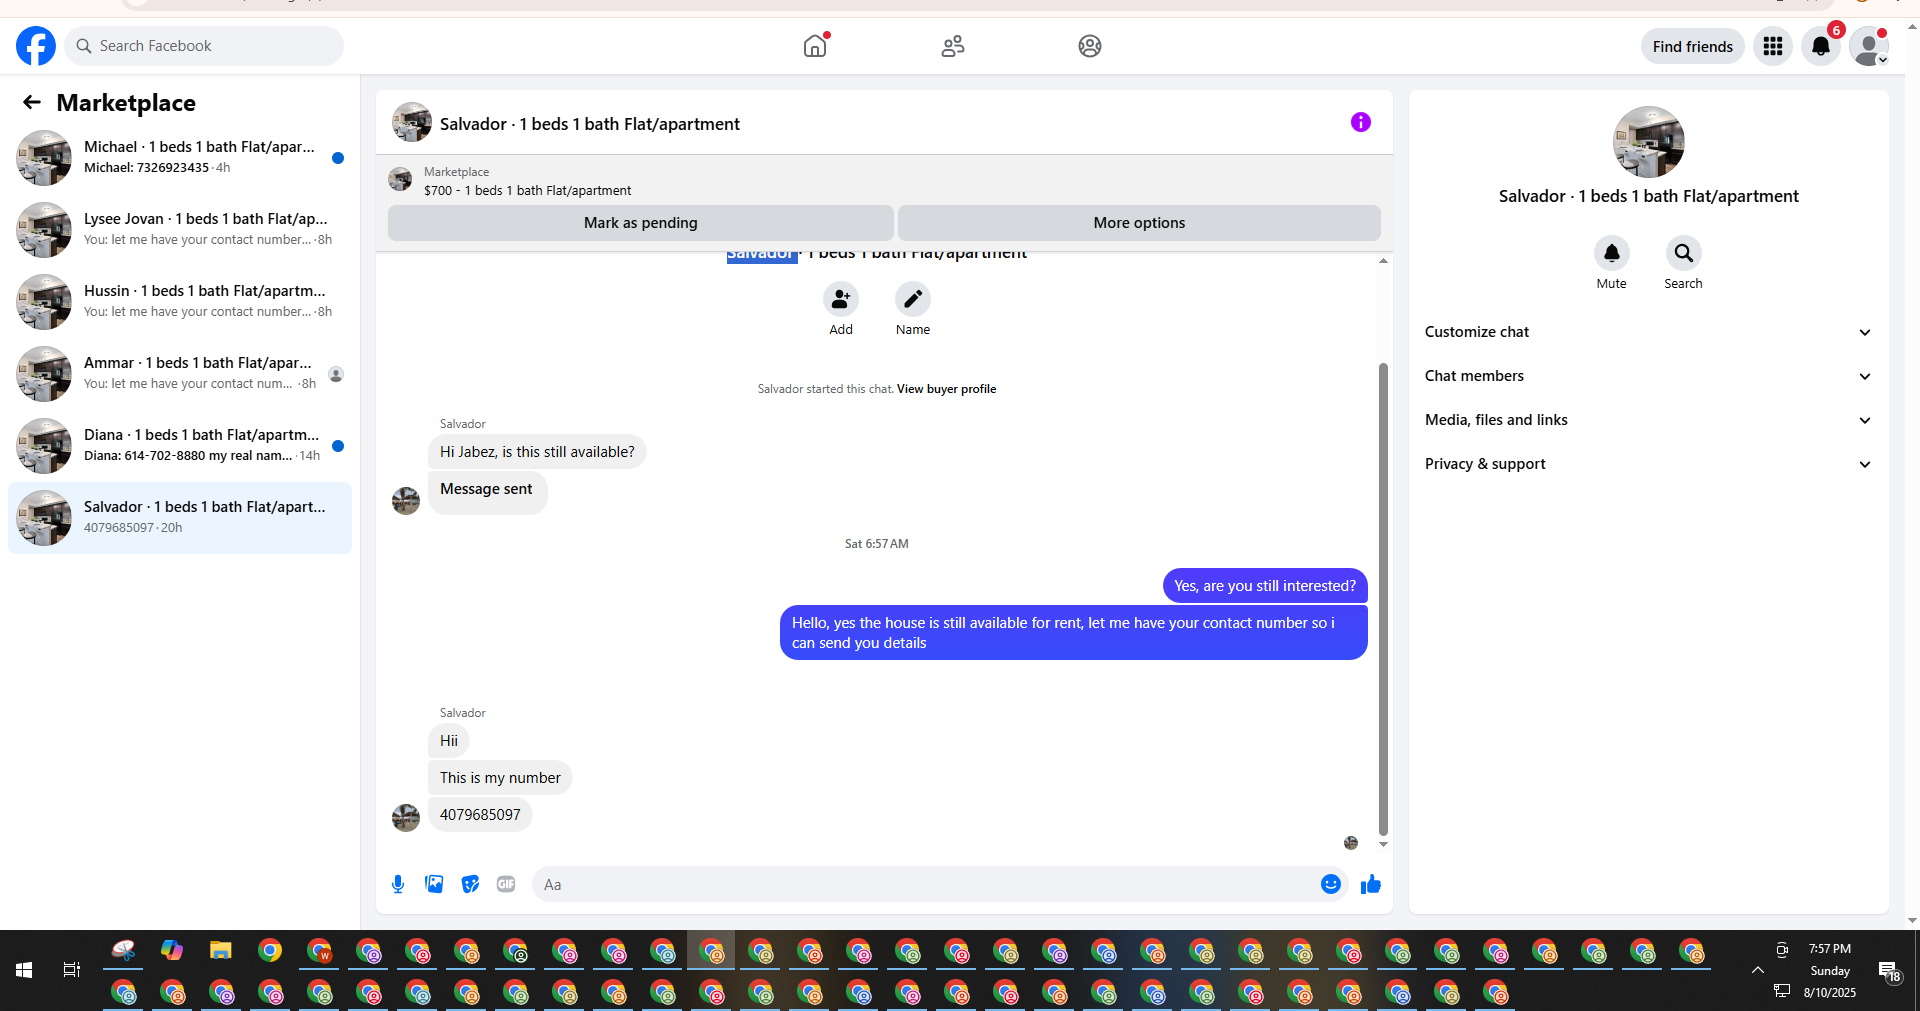Choose a GIF icon
The height and width of the screenshot is (1011, 1920).
506,884
